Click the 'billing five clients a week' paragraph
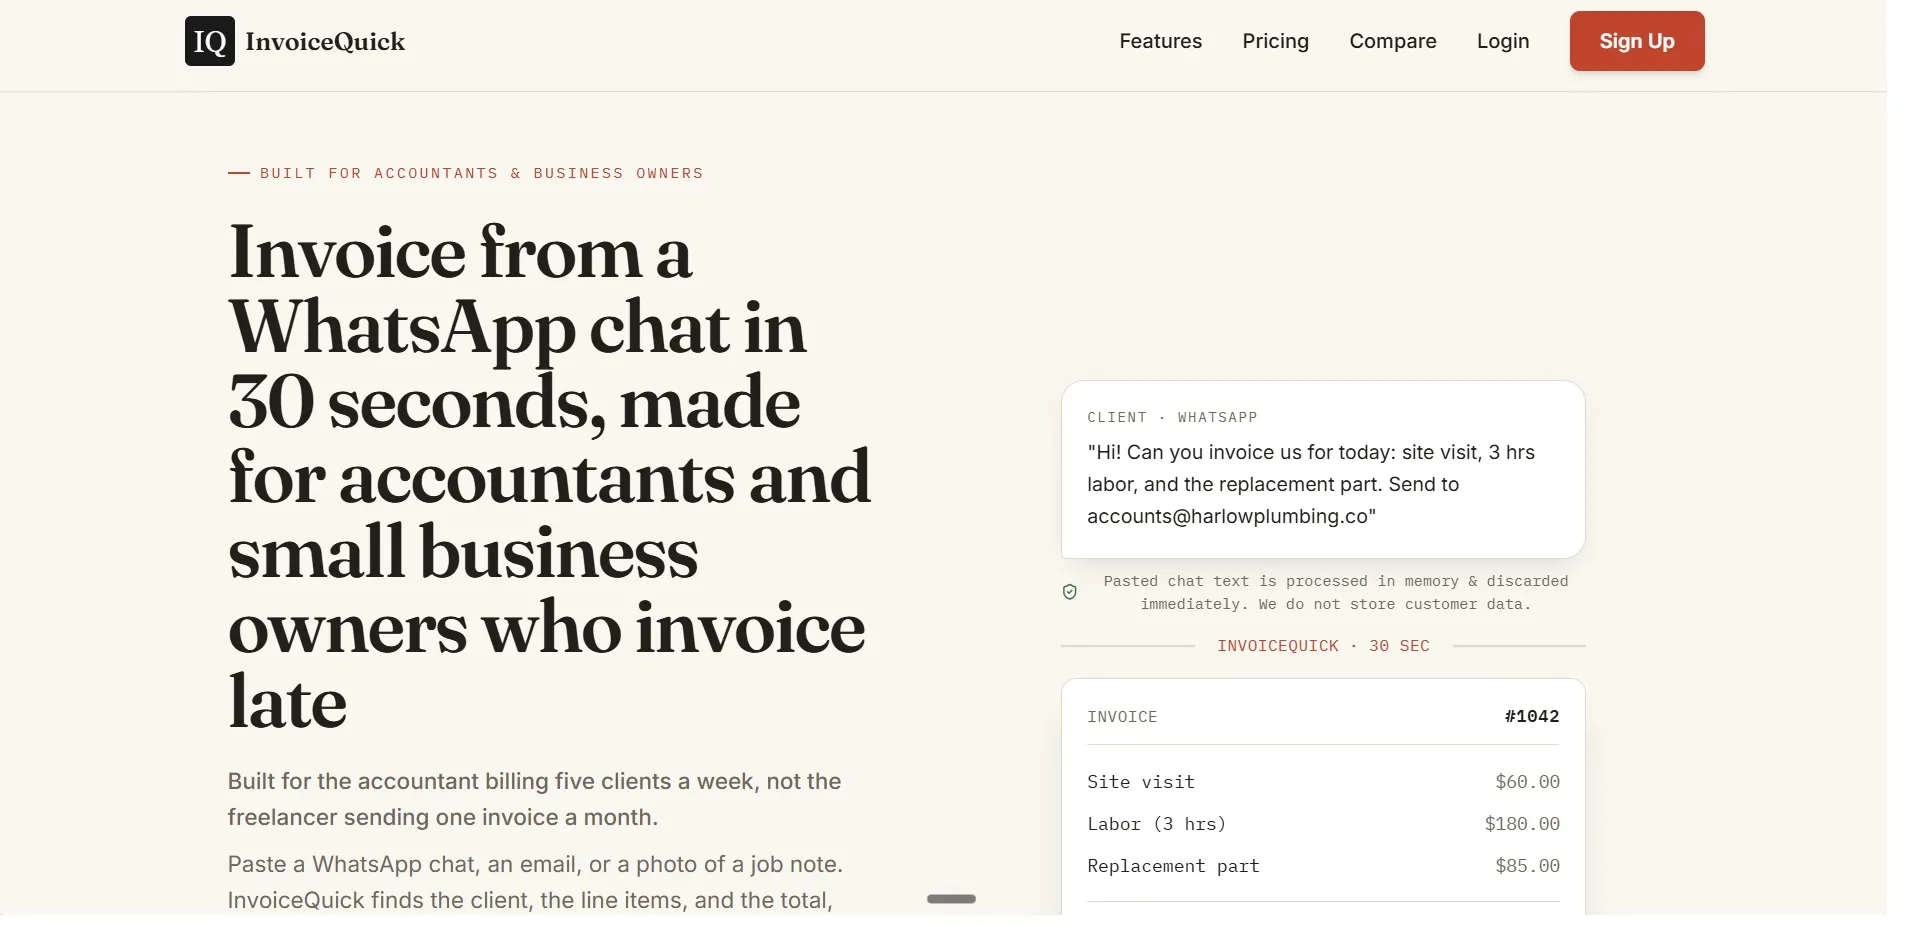Screen dimensions: 1914x926 534,799
